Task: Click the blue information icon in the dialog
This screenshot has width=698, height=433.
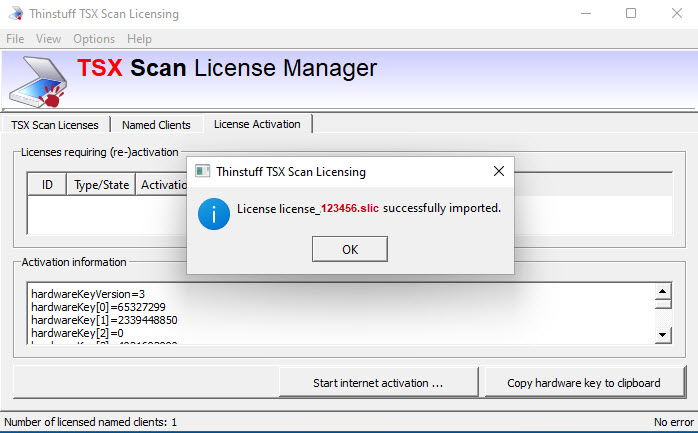Action: (214, 214)
